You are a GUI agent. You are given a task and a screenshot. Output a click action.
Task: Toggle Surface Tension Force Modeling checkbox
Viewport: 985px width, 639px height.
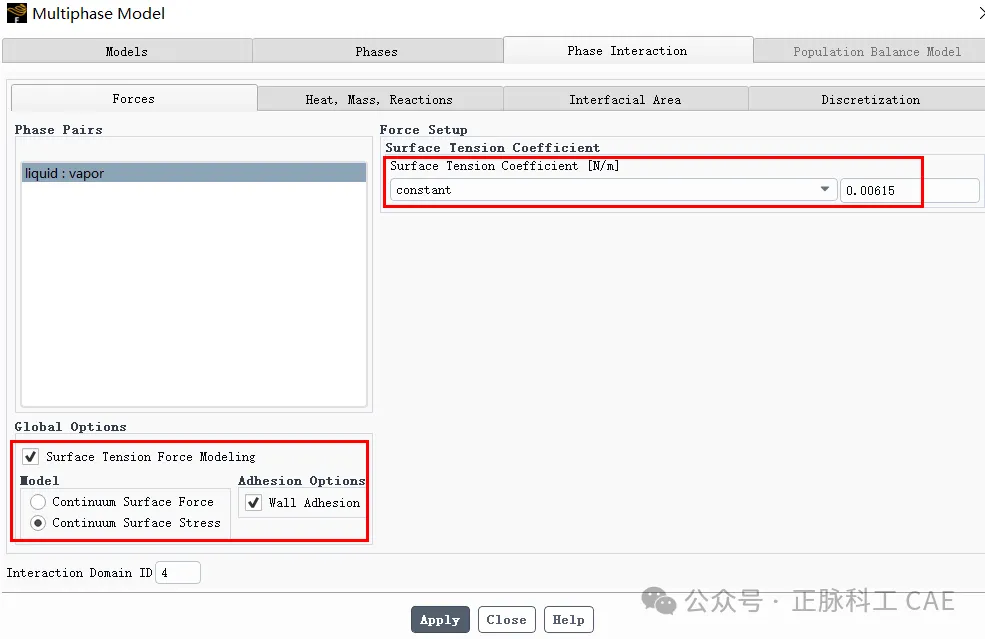[x=30, y=456]
